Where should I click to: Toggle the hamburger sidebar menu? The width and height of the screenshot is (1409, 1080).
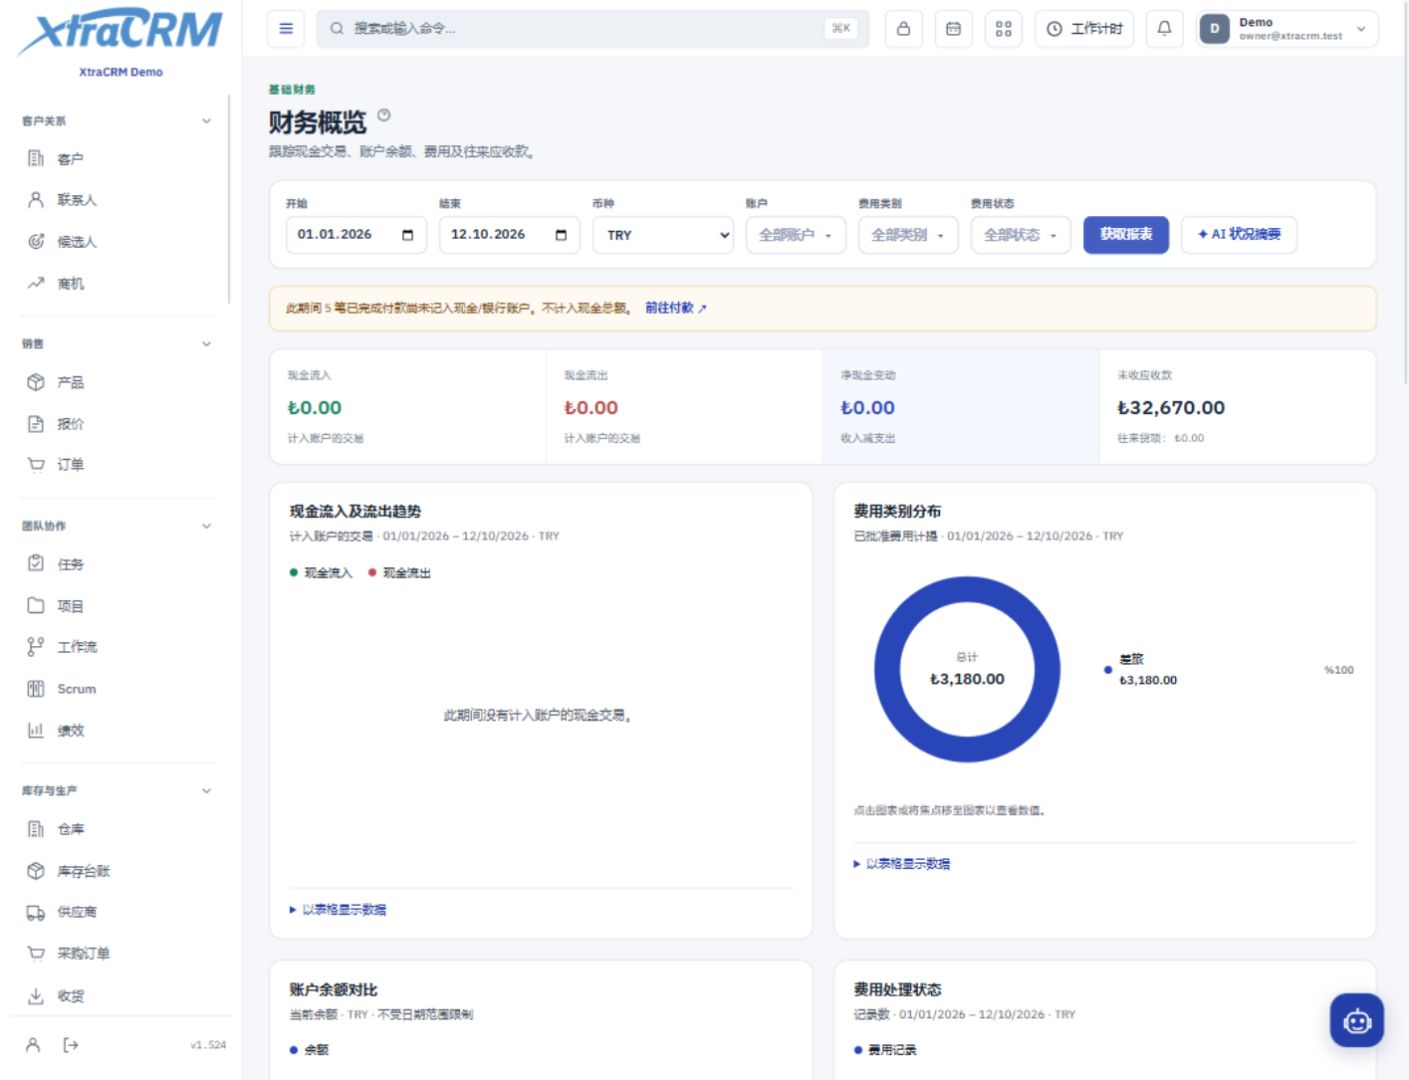[286, 29]
